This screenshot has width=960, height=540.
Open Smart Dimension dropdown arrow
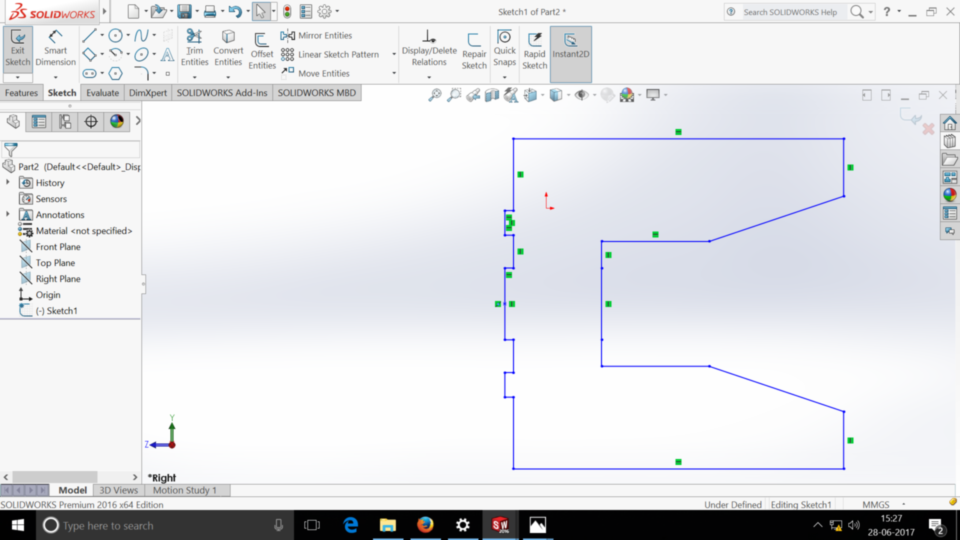tap(55, 78)
